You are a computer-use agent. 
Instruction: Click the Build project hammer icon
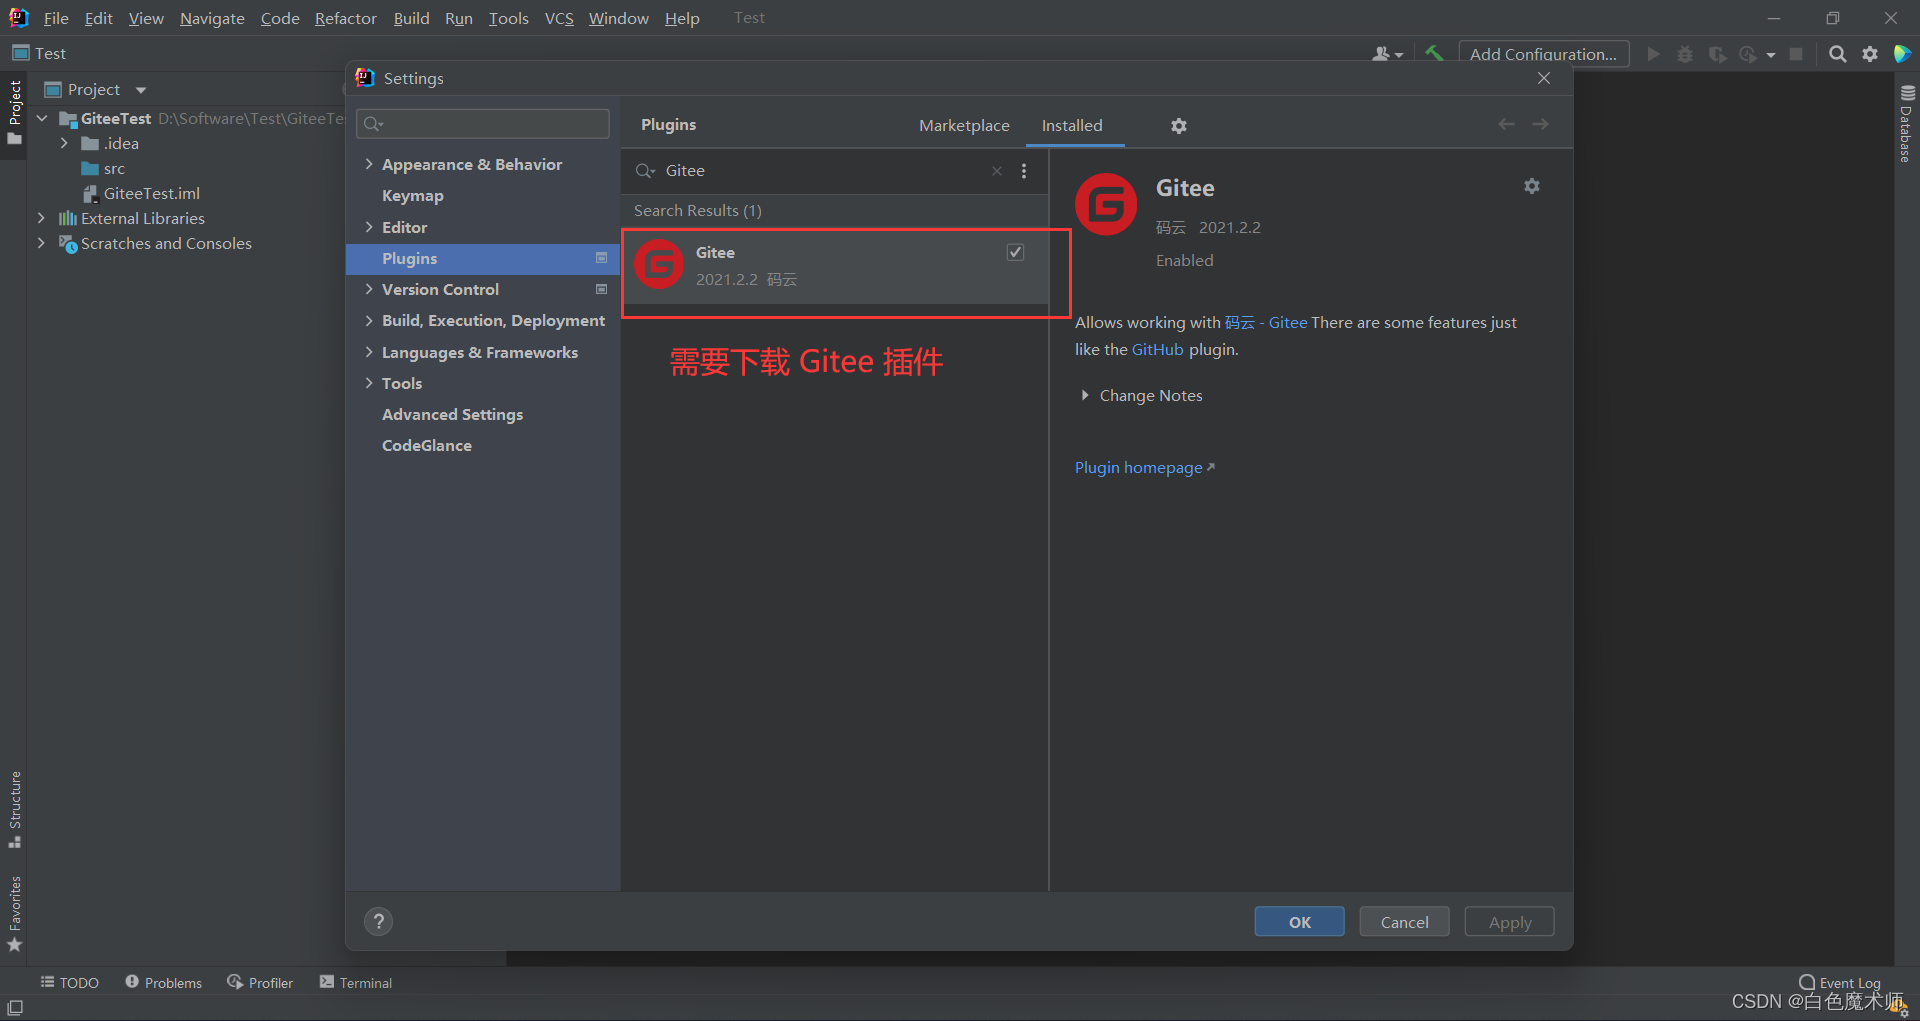click(x=1434, y=54)
